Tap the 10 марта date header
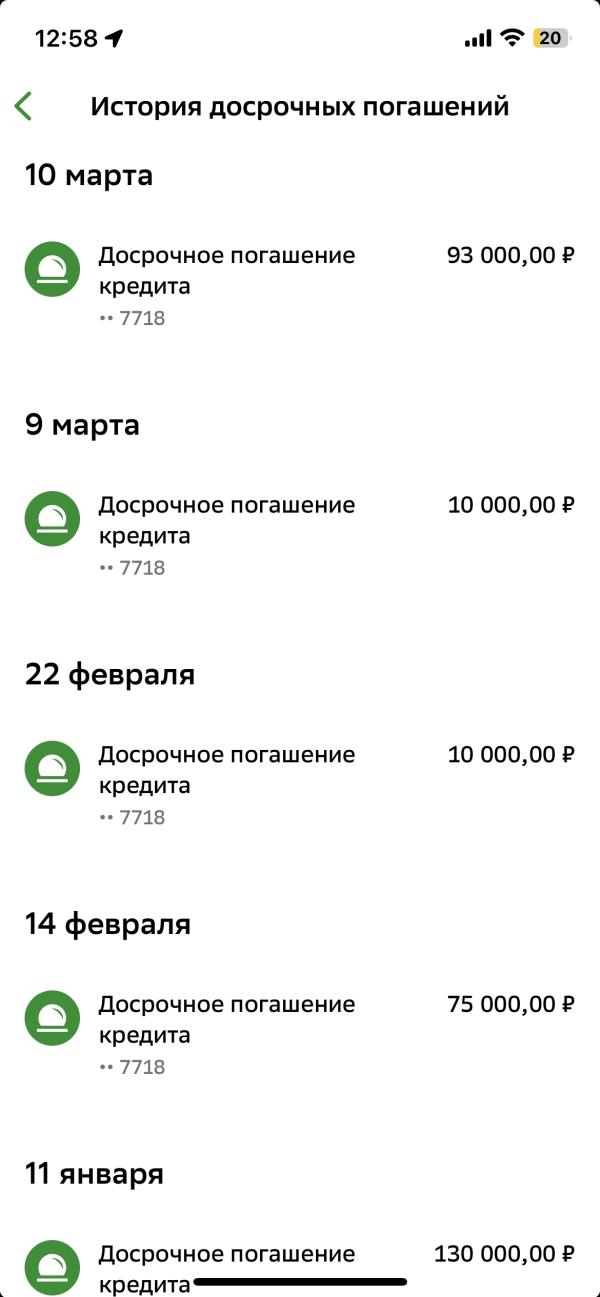600x1297 pixels. [x=89, y=176]
